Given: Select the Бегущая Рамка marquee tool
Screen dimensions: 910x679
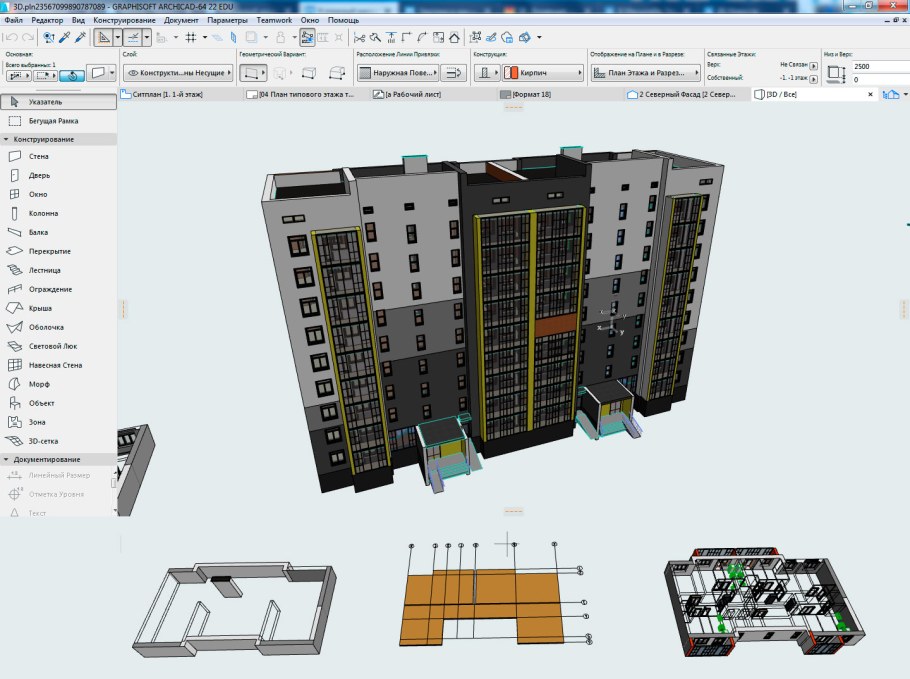Looking at the screenshot, I should (x=53, y=121).
